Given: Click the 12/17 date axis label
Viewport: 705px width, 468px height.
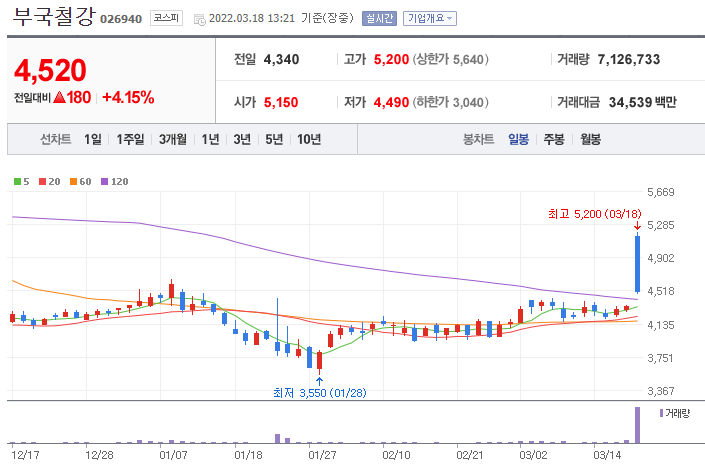Looking at the screenshot, I should coord(25,455).
